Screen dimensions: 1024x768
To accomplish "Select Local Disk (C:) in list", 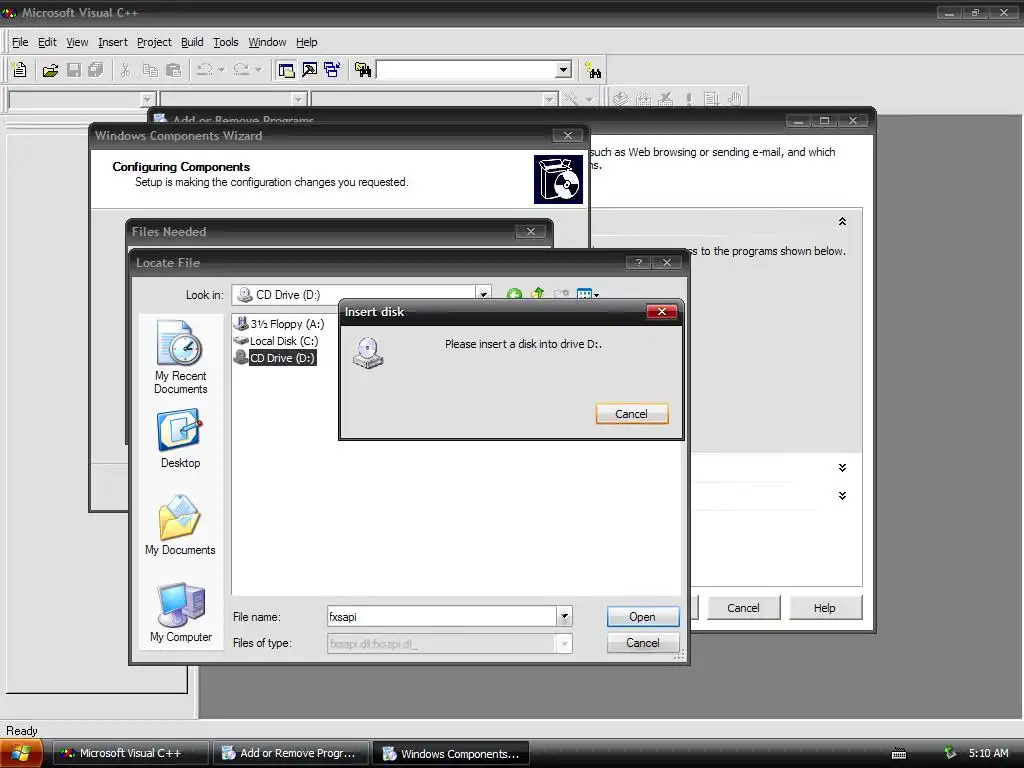I will tap(276, 341).
